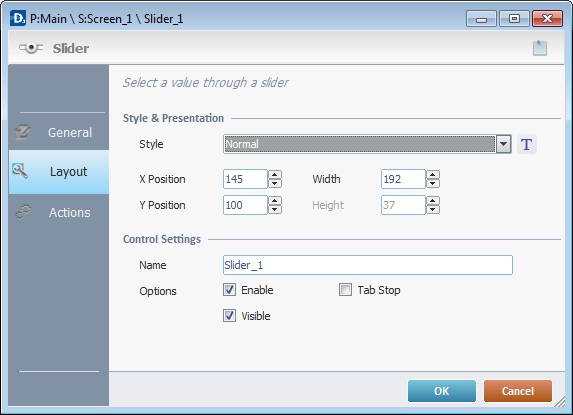The height and width of the screenshot is (415, 573).
Task: Open the Style dropdown arrow
Action: pos(503,144)
